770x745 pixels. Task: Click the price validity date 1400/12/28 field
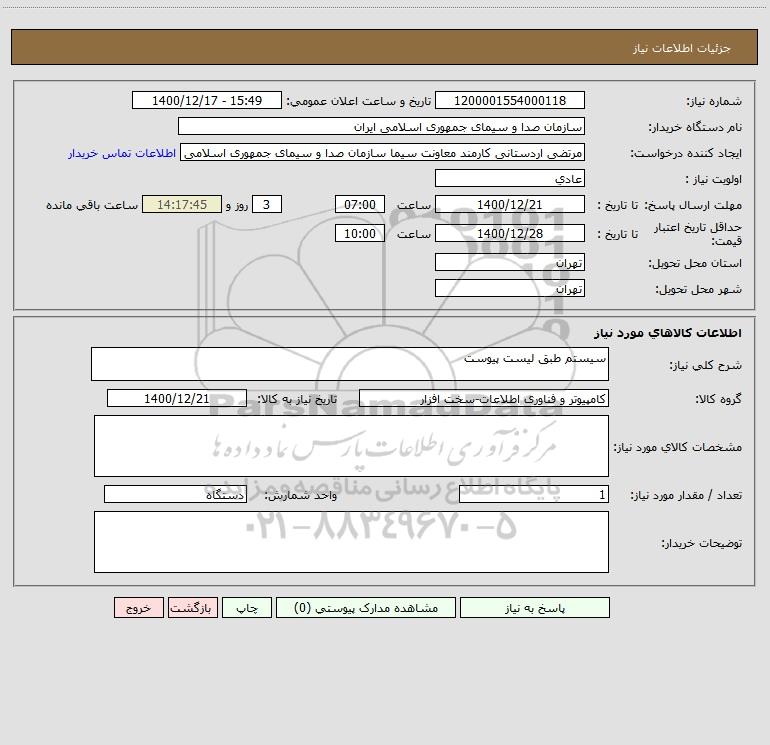(510, 233)
